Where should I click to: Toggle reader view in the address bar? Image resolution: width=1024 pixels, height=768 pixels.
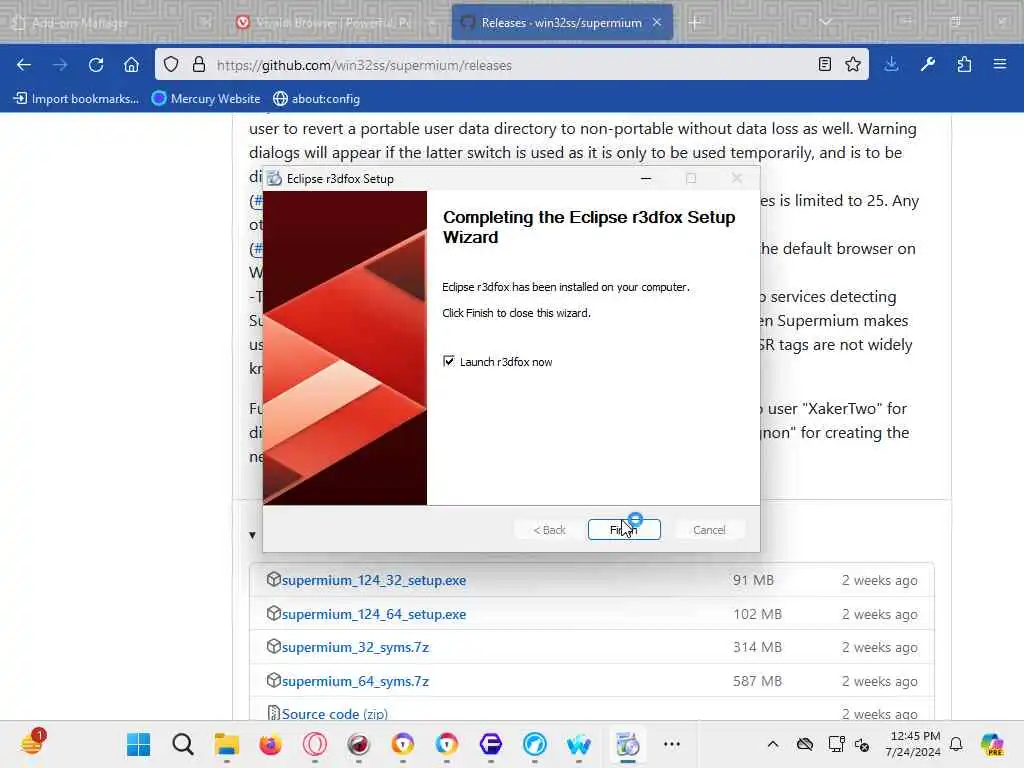point(825,65)
